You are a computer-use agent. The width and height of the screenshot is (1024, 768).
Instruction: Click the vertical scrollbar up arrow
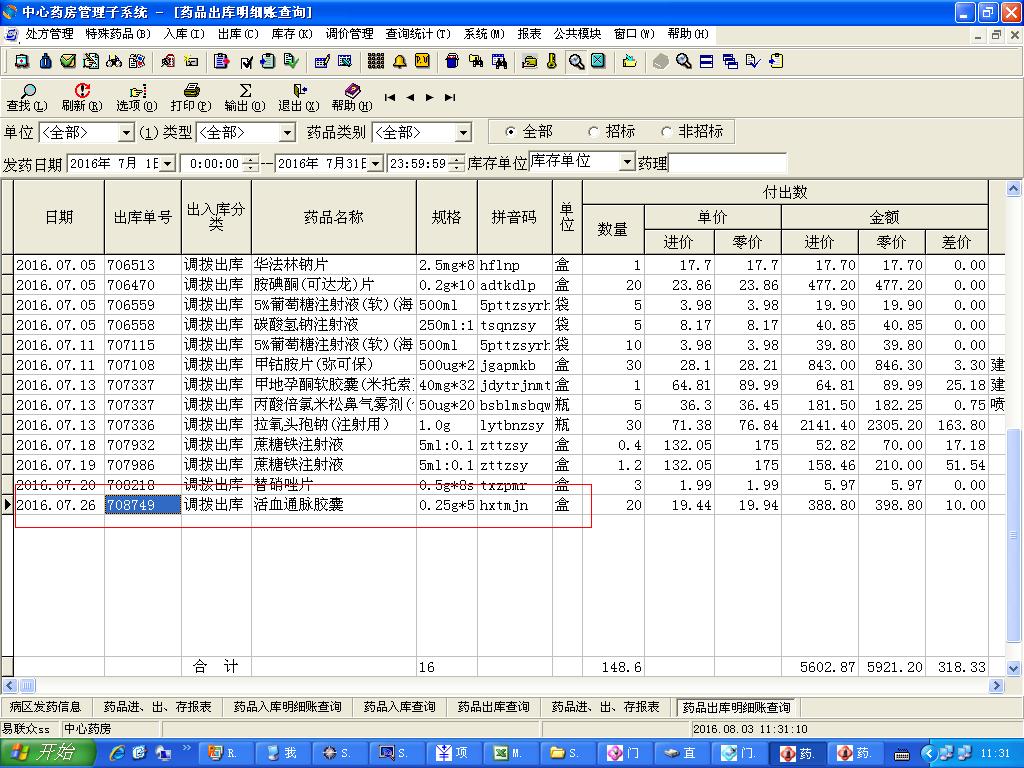(1013, 189)
